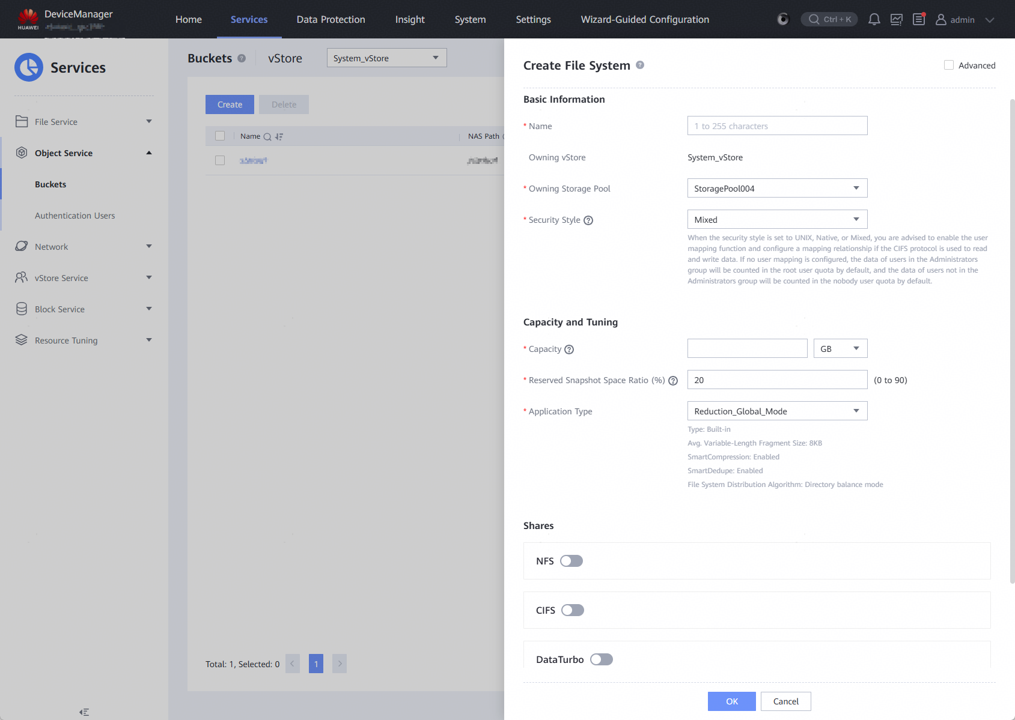Open the Application Type dropdown
Viewport: 1015px width, 720px height.
(x=776, y=411)
